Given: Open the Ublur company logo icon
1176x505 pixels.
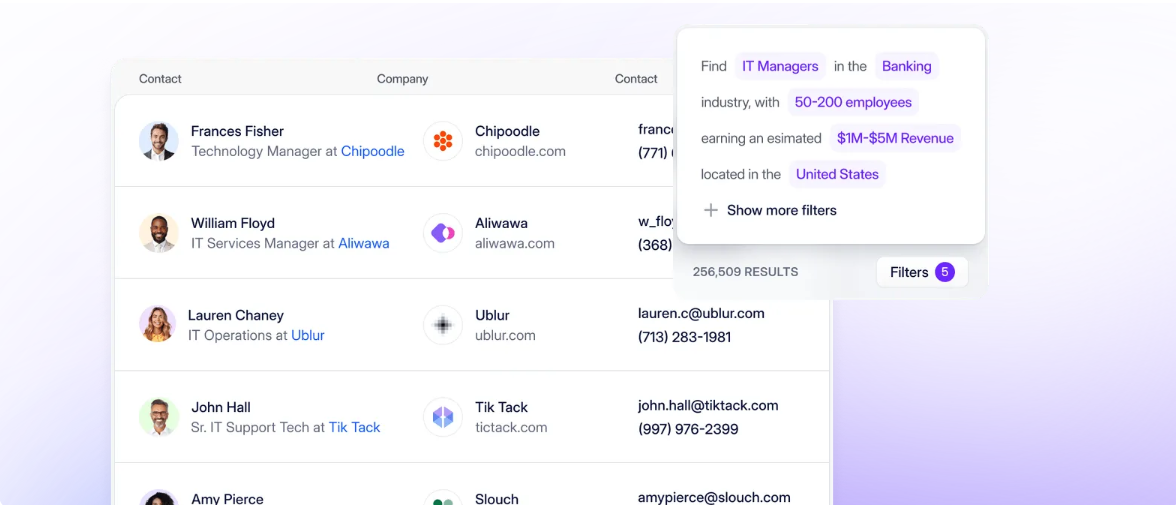Looking at the screenshot, I should pos(442,325).
